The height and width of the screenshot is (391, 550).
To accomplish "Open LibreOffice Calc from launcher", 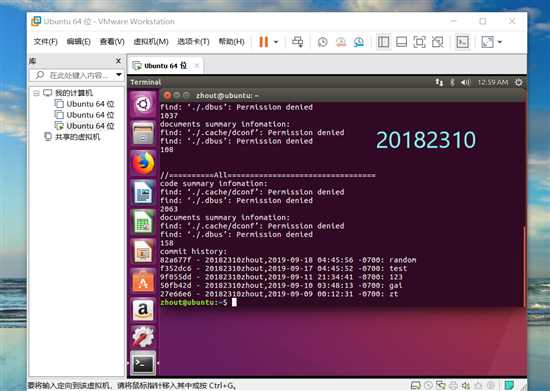I will point(143,222).
